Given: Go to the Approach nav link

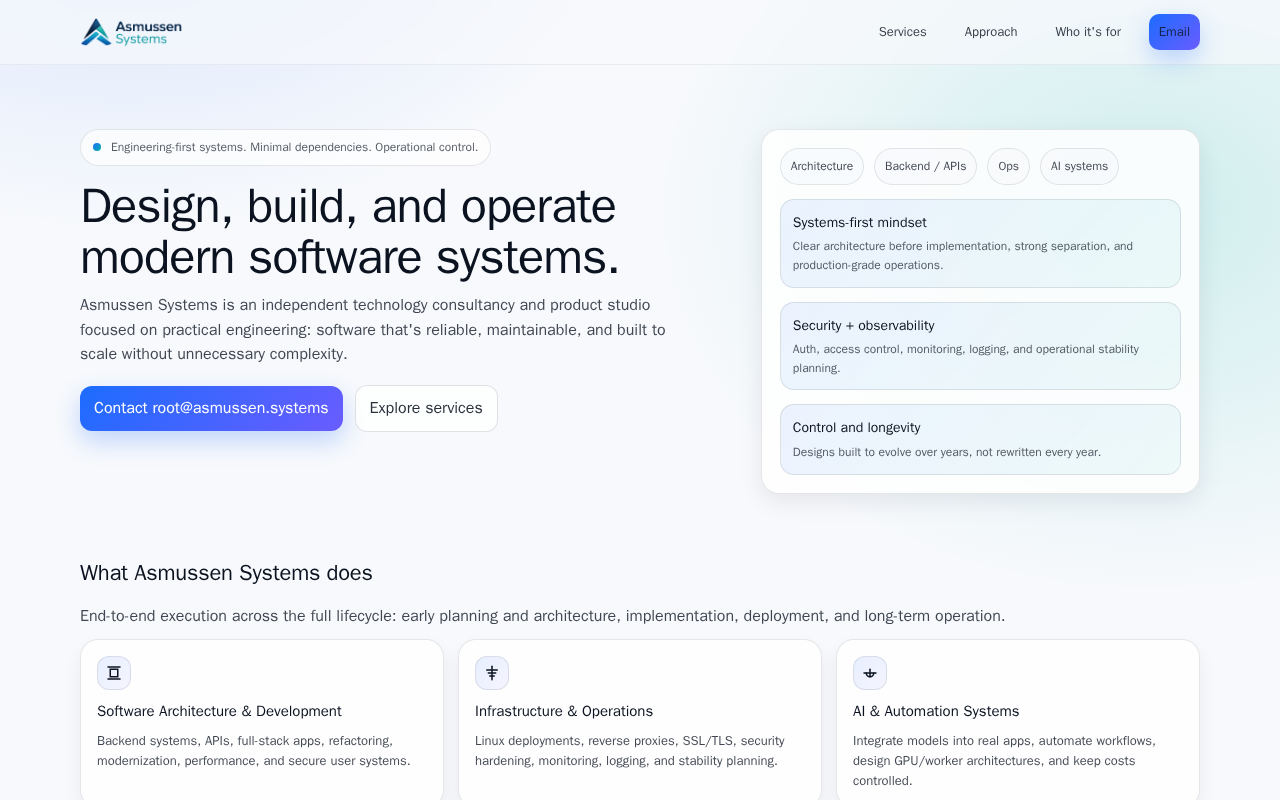Looking at the screenshot, I should pyautogui.click(x=991, y=32).
